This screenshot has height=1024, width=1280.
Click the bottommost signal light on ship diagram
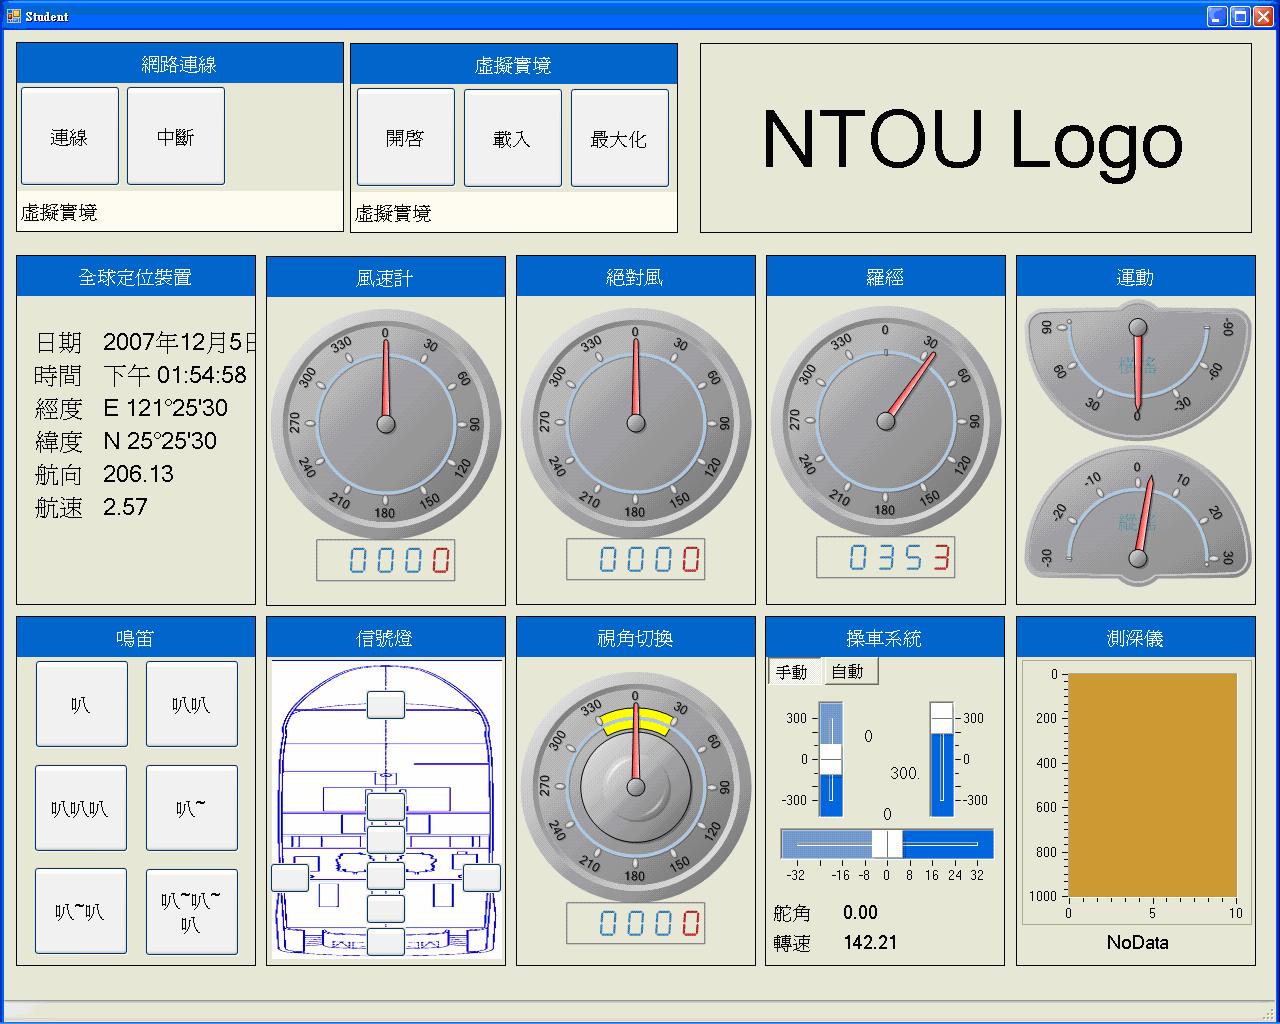[x=386, y=941]
